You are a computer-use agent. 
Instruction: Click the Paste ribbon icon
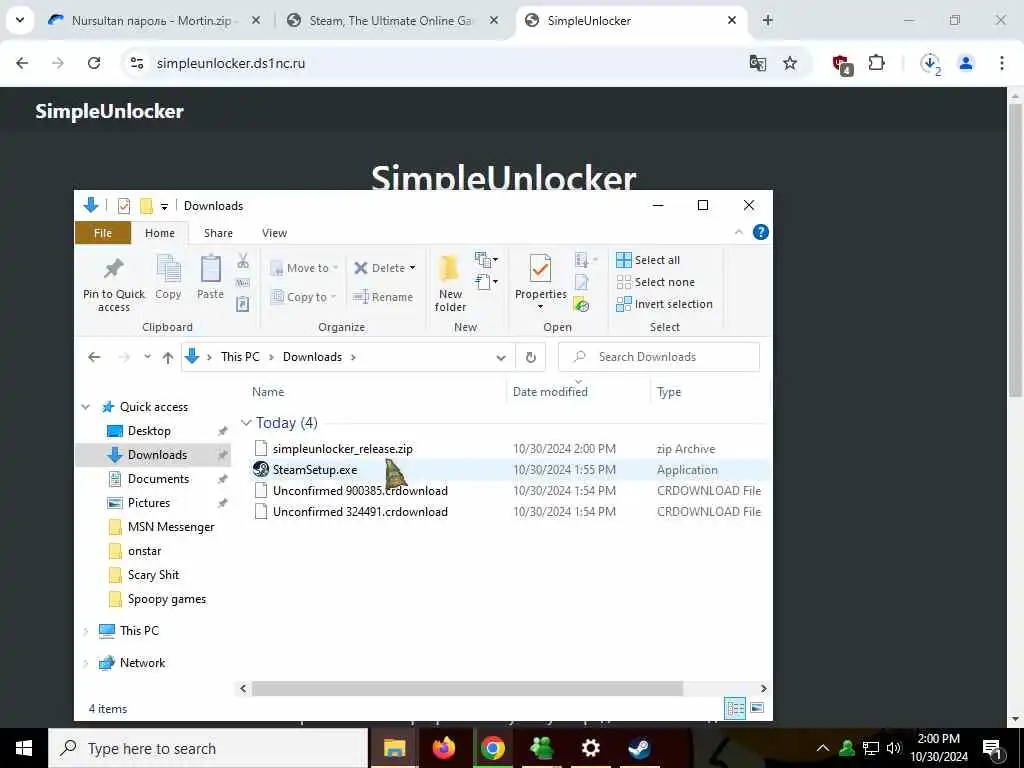click(210, 268)
